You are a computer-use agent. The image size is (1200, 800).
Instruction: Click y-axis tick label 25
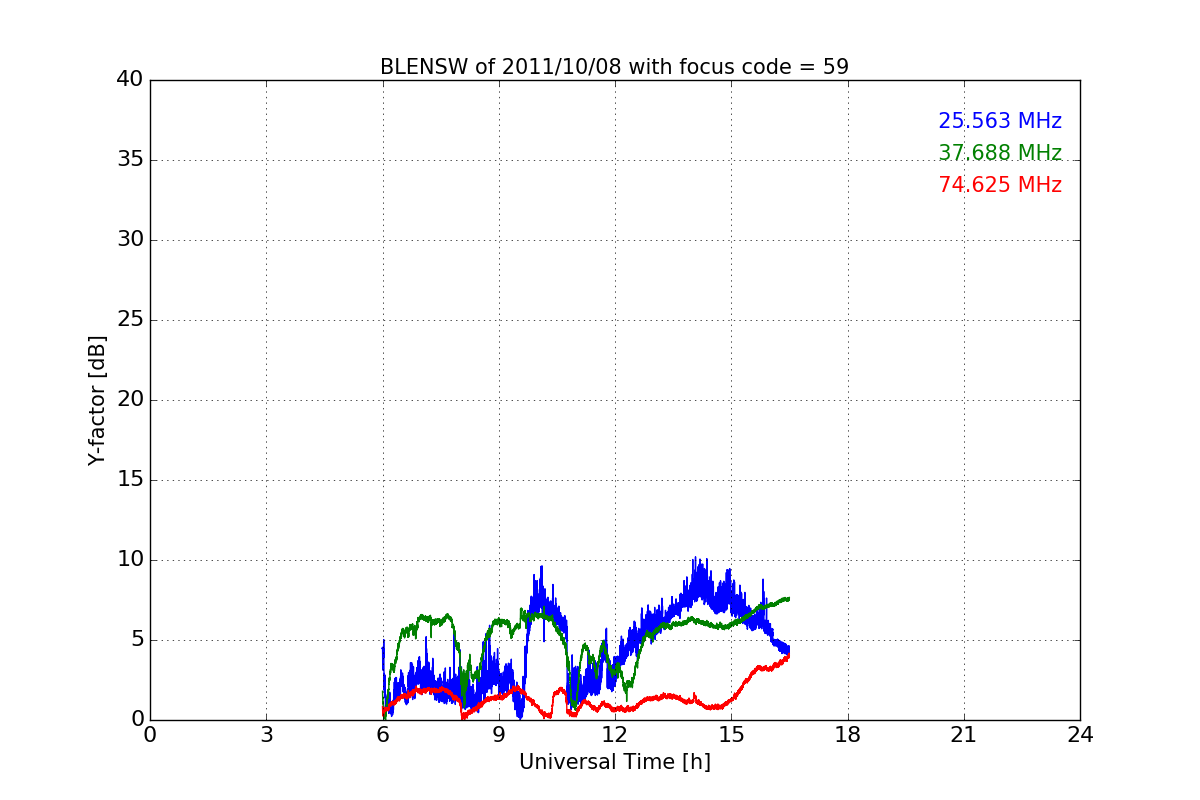[x=130, y=320]
